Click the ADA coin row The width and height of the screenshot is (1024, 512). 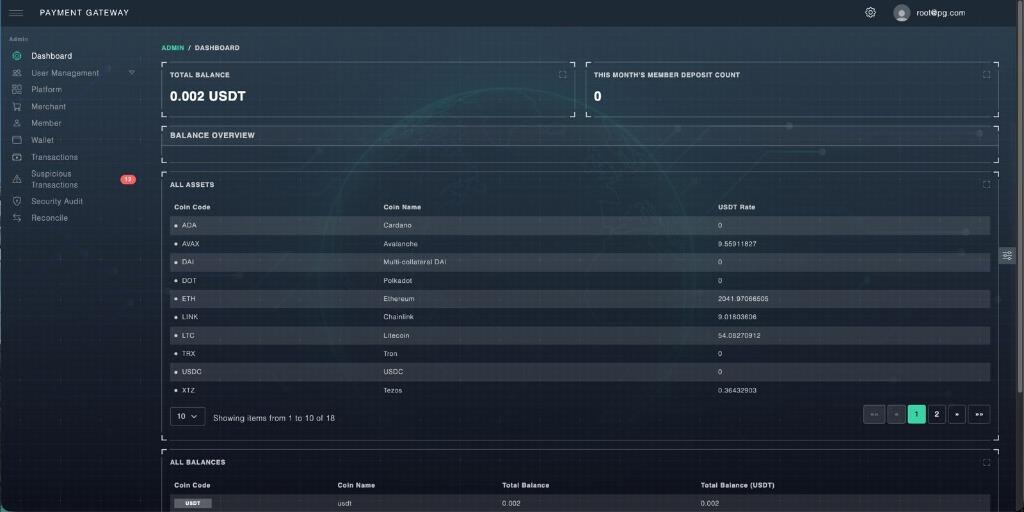(580, 225)
